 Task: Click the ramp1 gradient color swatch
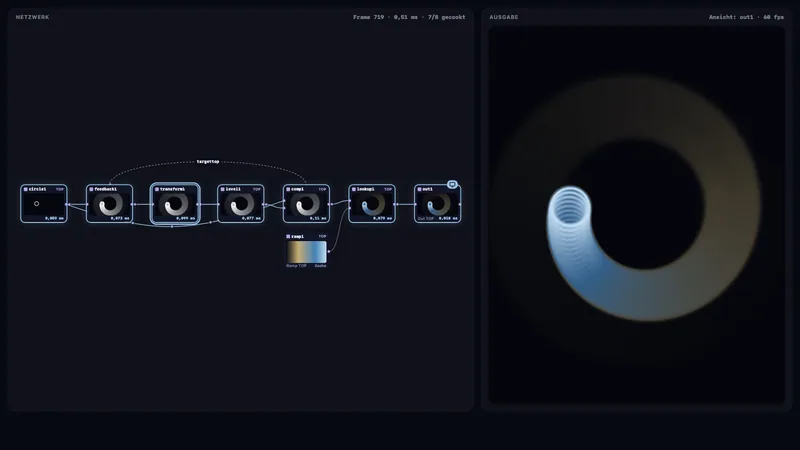pyautogui.click(x=307, y=252)
